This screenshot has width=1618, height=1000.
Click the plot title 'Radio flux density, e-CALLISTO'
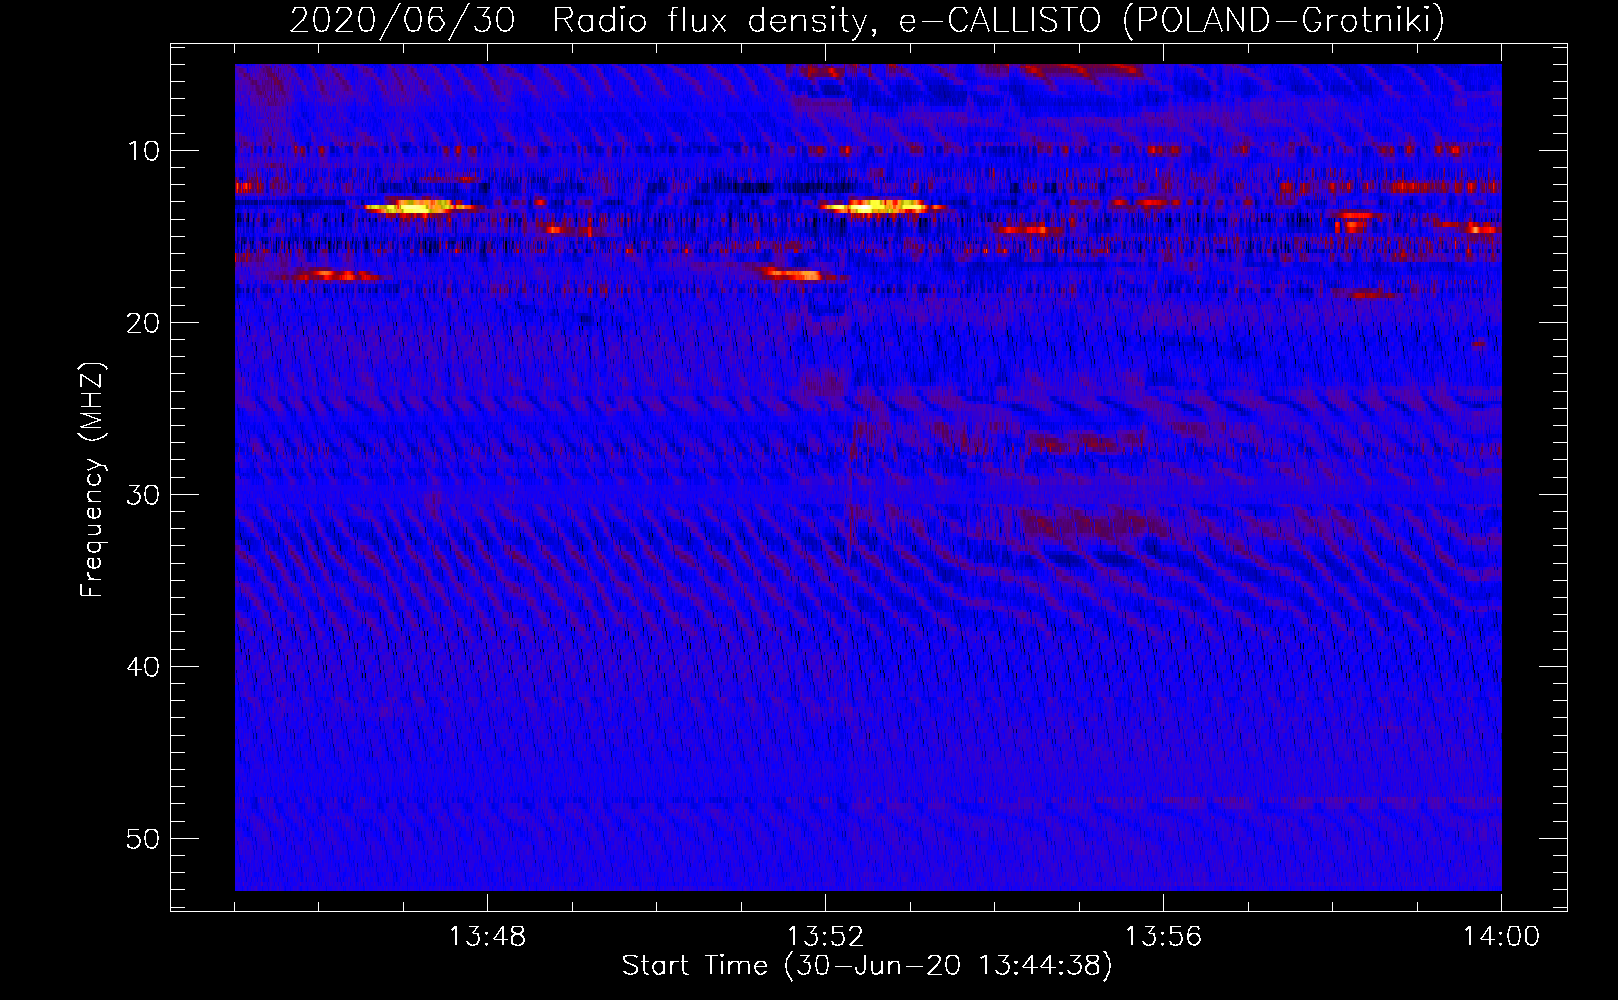pyautogui.click(x=826, y=20)
